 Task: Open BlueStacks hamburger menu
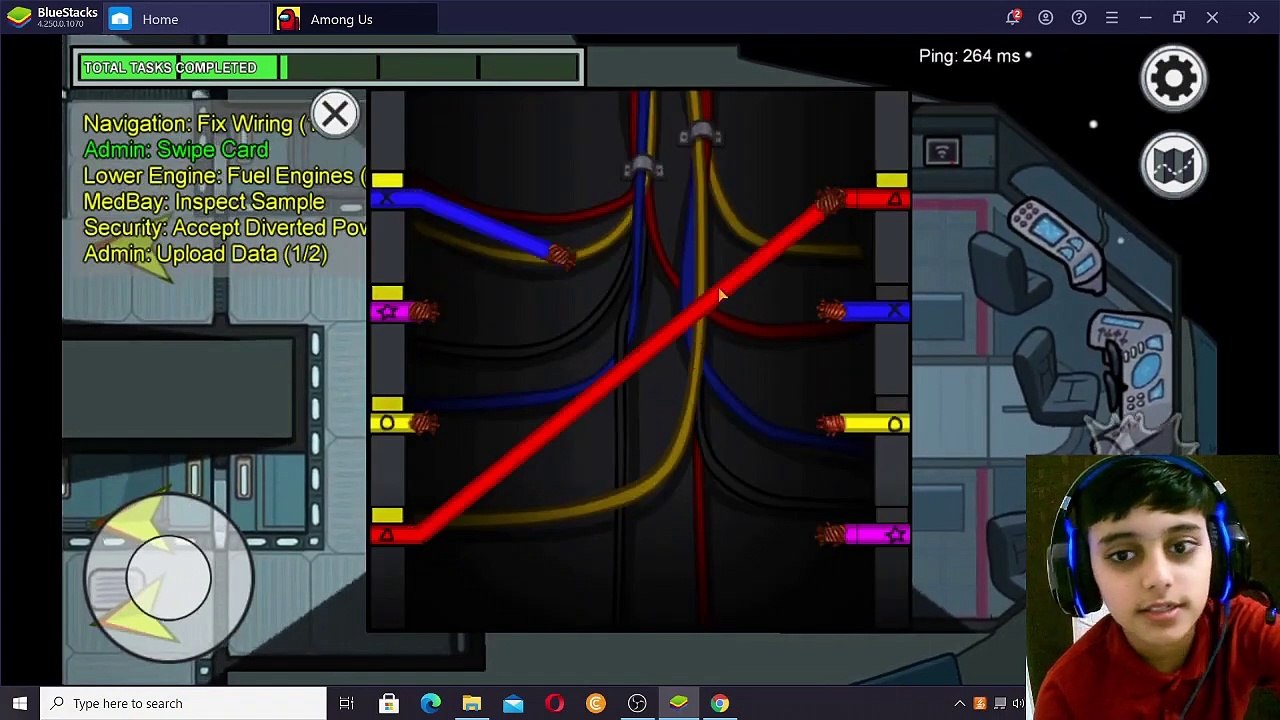[x=1112, y=18]
